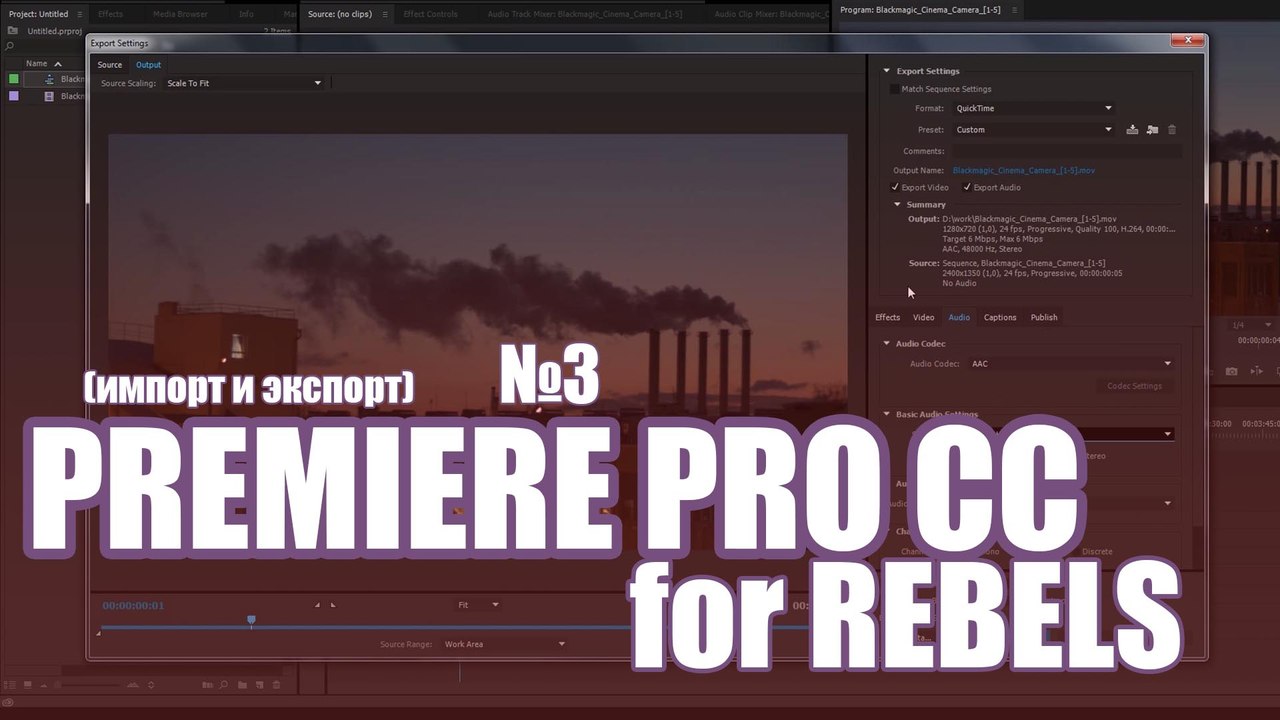Click the Save Preset icon
Image resolution: width=1280 pixels, height=720 pixels.
[x=1132, y=130]
